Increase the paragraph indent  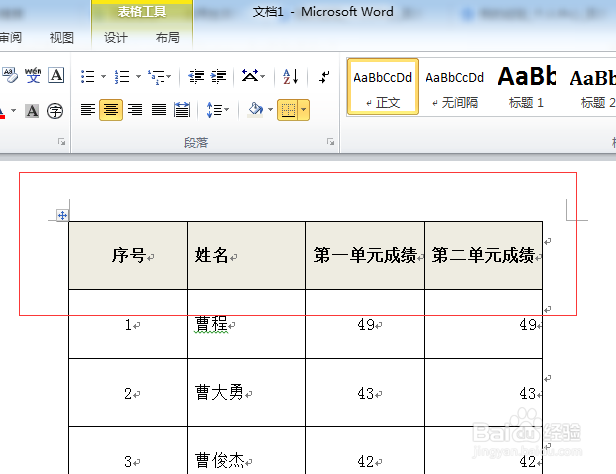[218, 76]
